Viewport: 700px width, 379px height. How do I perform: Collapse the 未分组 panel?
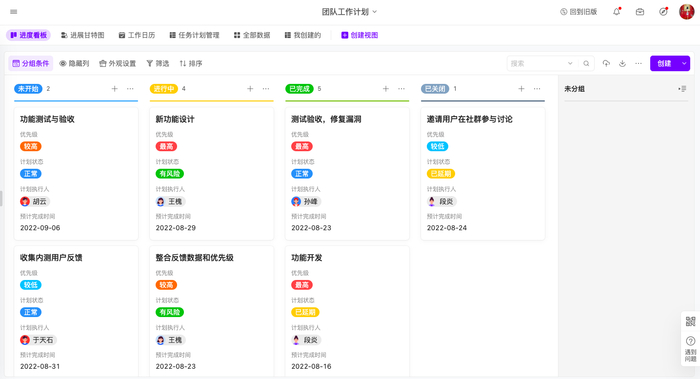tap(682, 89)
